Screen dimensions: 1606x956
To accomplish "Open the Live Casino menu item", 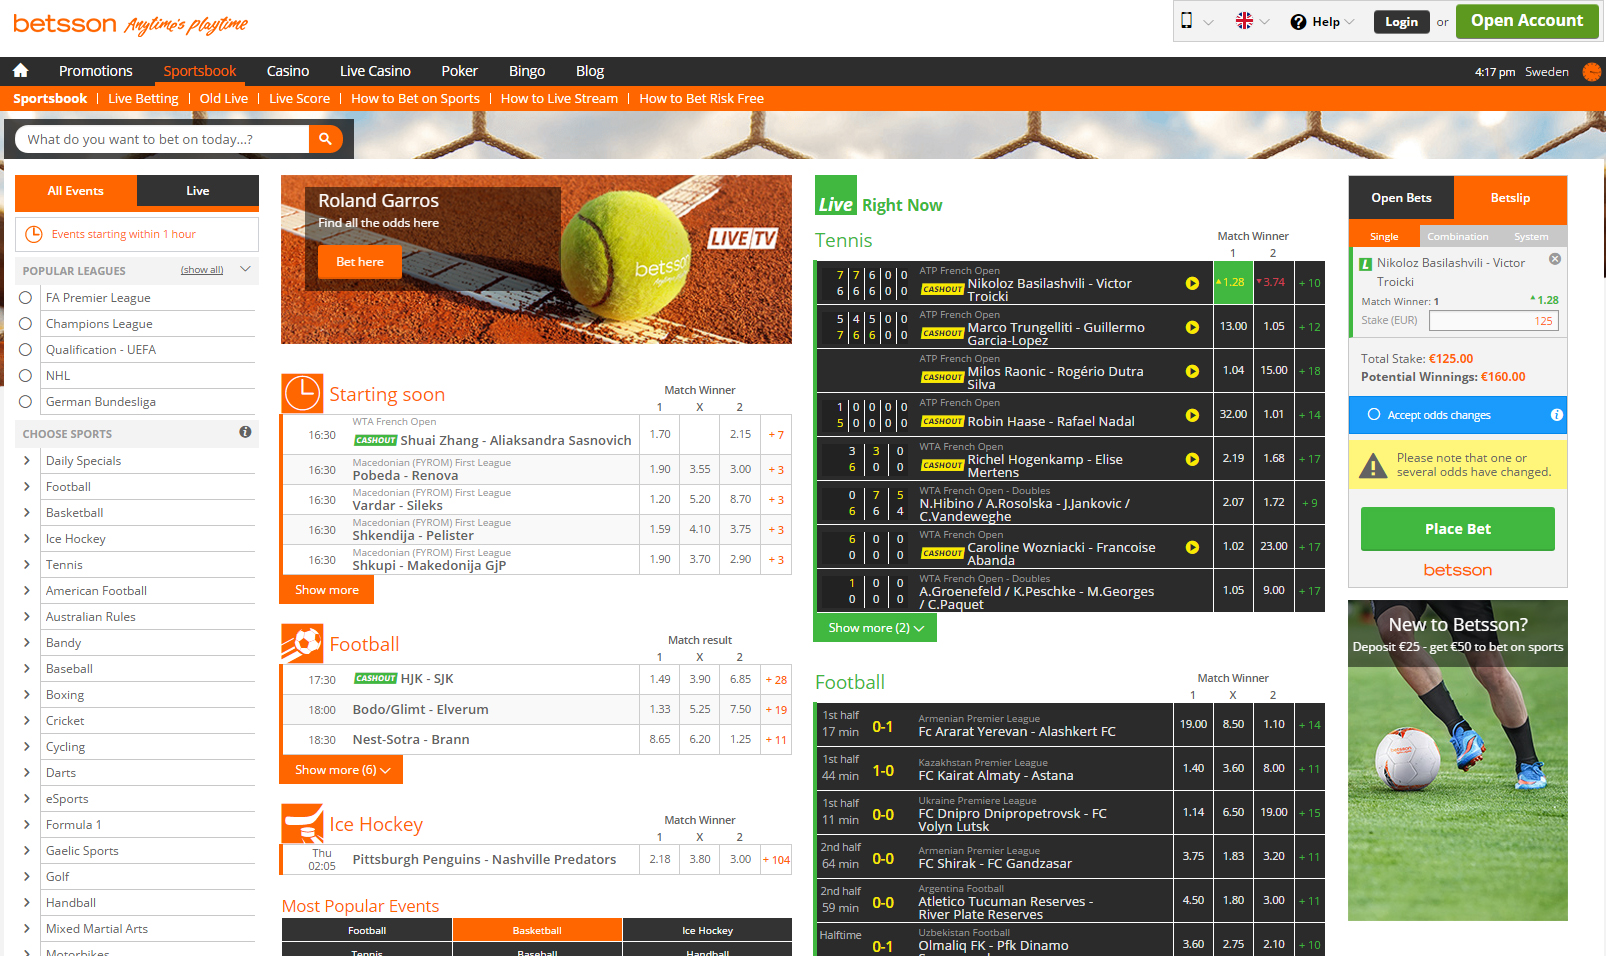I will (375, 70).
